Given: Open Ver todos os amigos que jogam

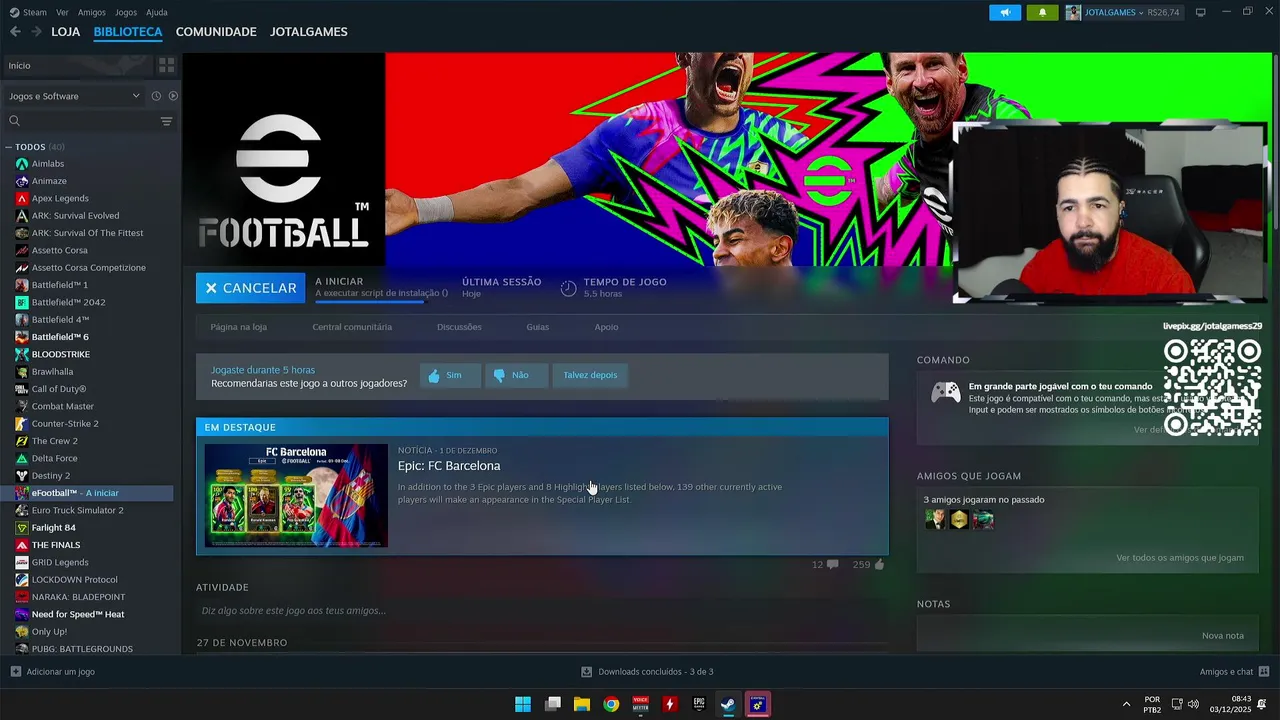Looking at the screenshot, I should pyautogui.click(x=1180, y=558).
